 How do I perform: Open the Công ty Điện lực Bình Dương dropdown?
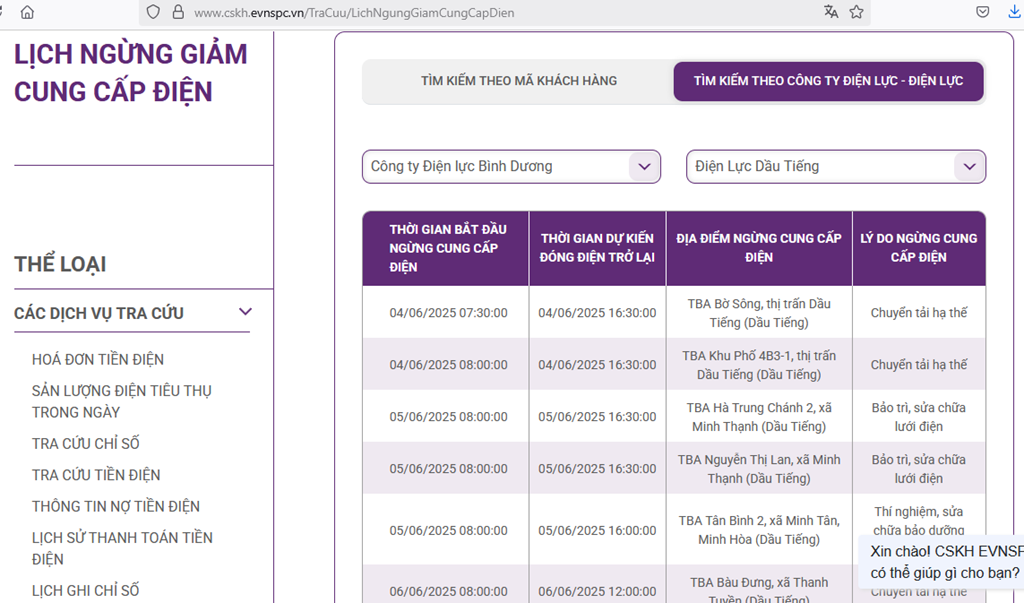click(x=511, y=167)
